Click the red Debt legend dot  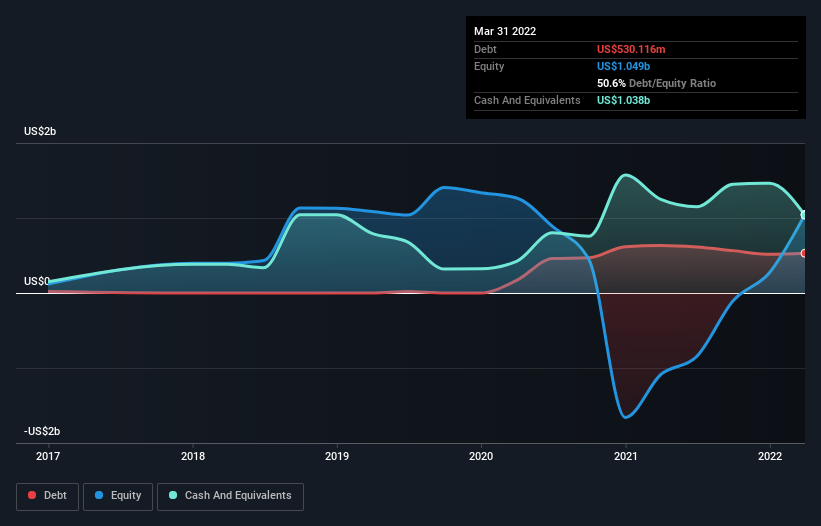tap(32, 495)
